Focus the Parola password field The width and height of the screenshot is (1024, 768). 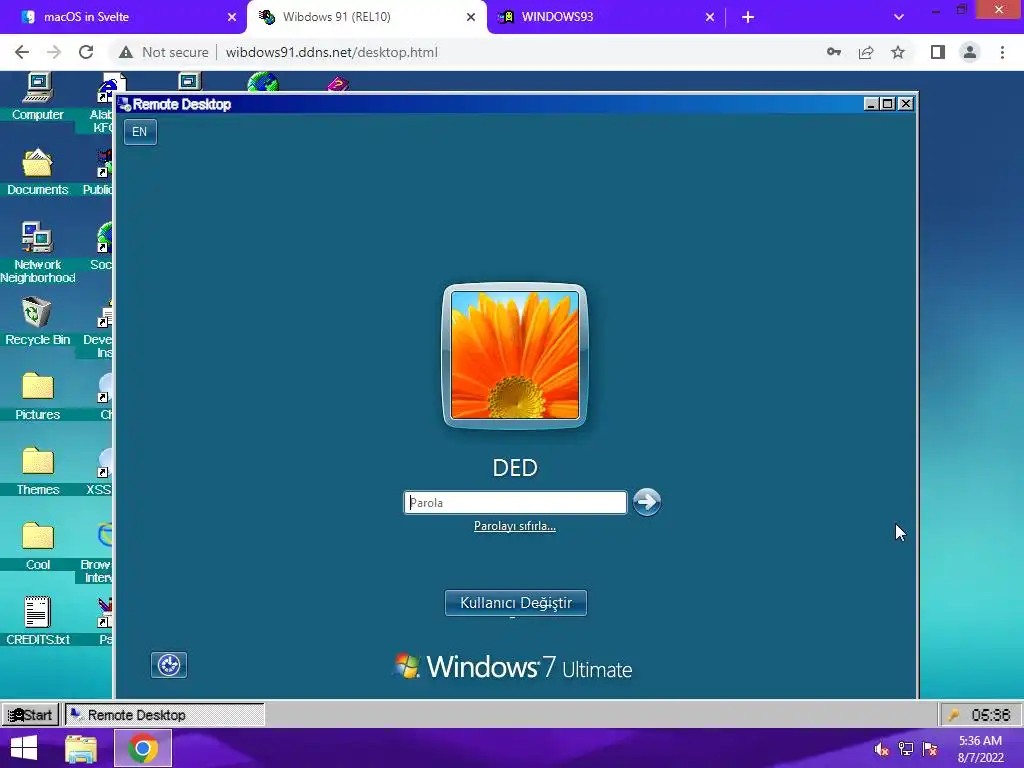pyautogui.click(x=515, y=502)
